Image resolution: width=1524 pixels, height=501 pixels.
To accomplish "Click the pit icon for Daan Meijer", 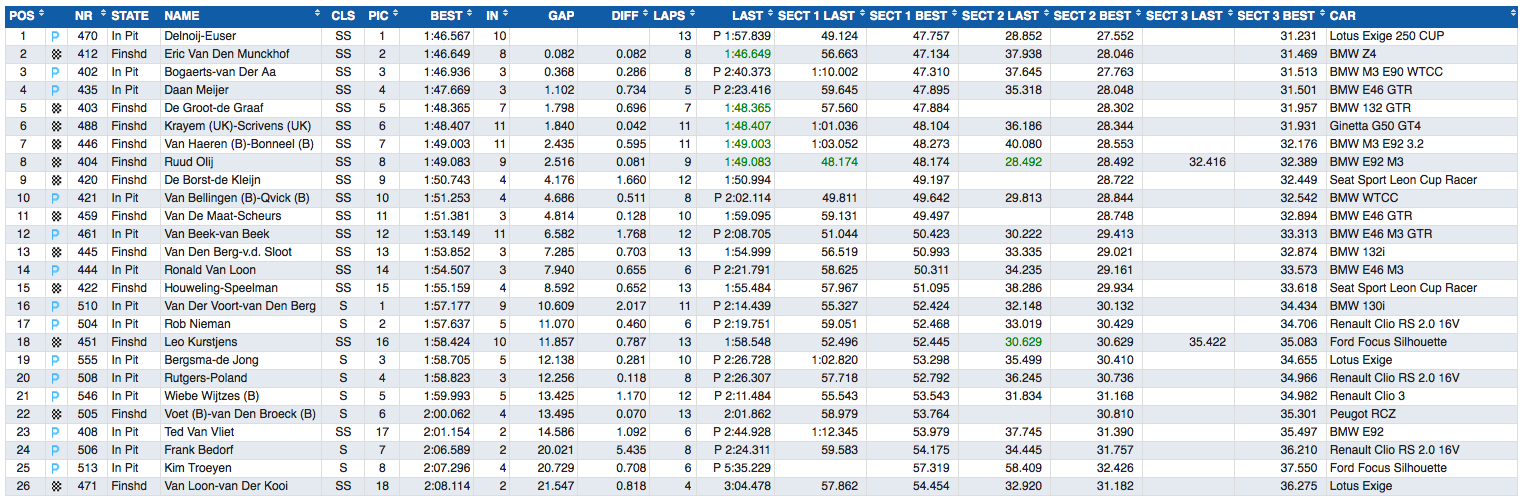I will (56, 90).
